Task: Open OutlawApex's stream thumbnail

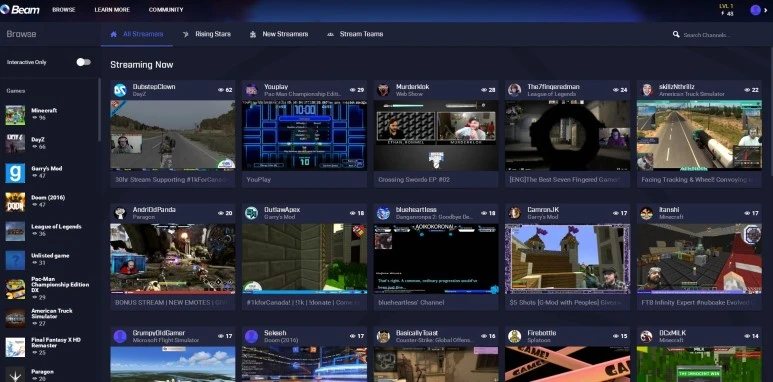Action: 304,259
